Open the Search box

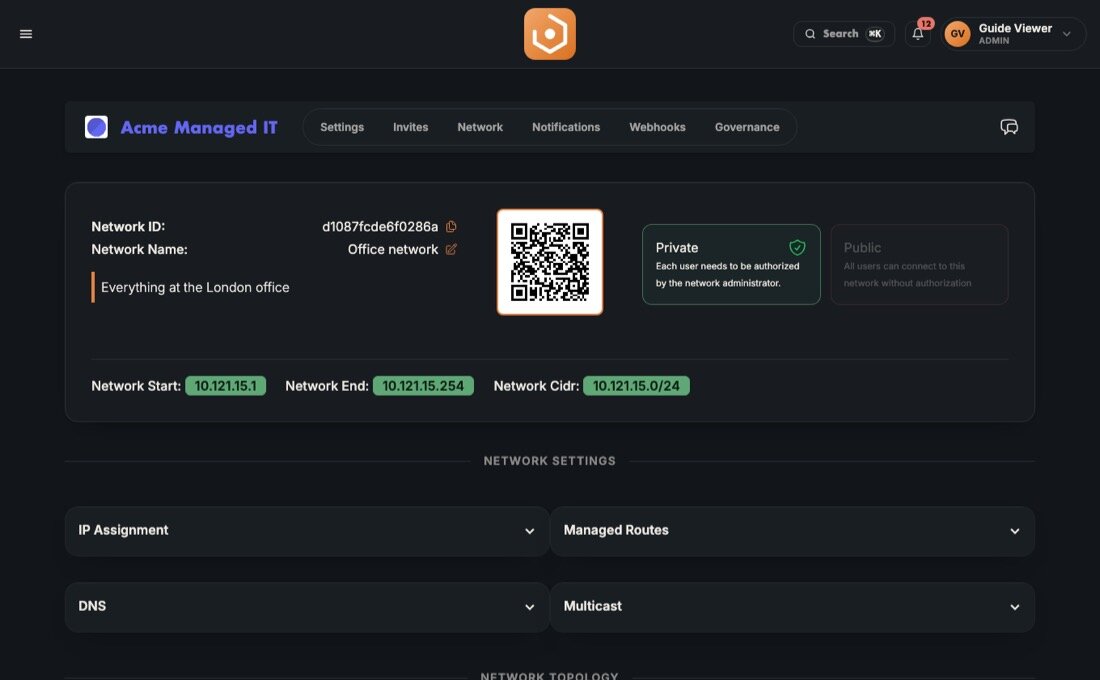click(x=843, y=34)
